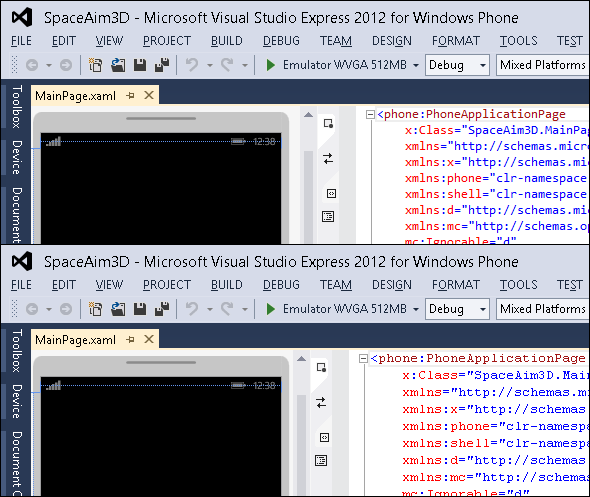Close MainPage.xaml tab in top window
The width and height of the screenshot is (590, 497).
pos(149,95)
